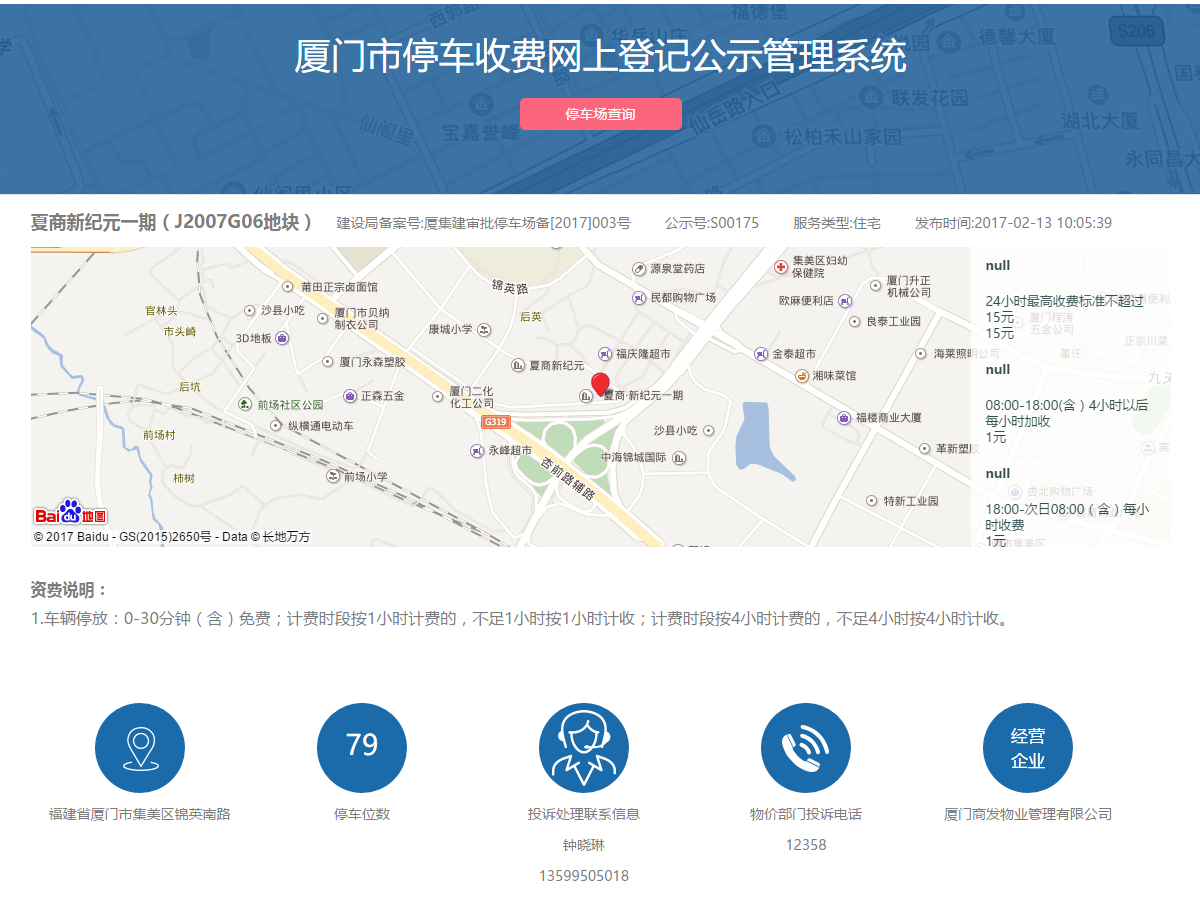Click the 厦门升正机械公司 map marker
The height and width of the screenshot is (900, 1200).
click(x=876, y=286)
